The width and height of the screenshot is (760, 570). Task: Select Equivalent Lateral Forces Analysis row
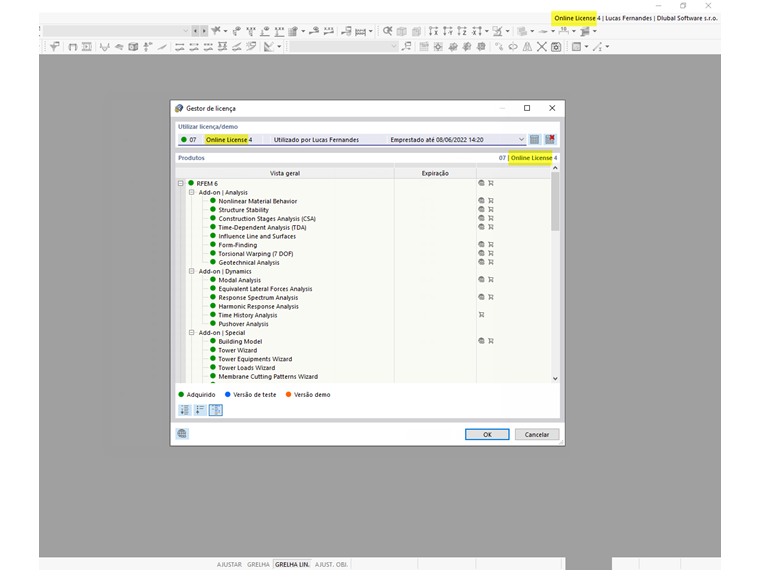coord(265,289)
